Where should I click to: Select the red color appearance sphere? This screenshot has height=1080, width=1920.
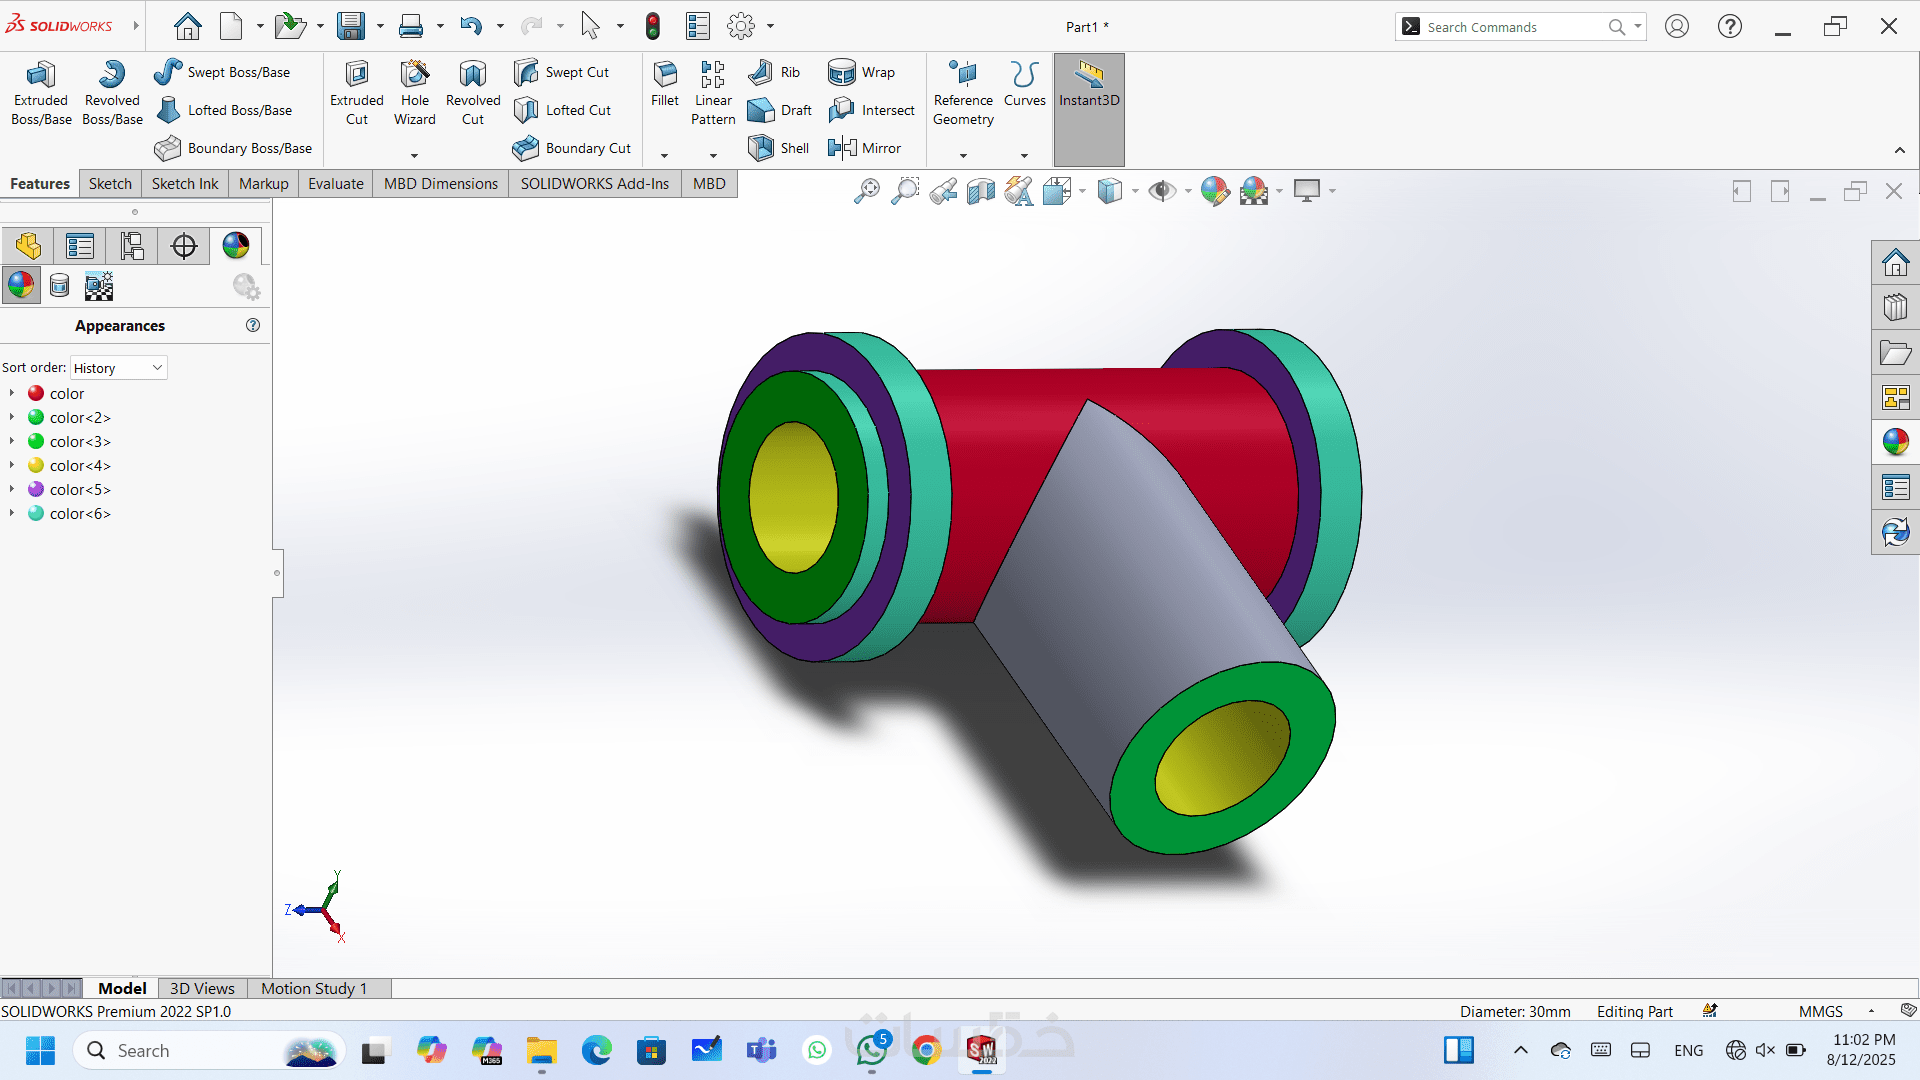pos(36,394)
